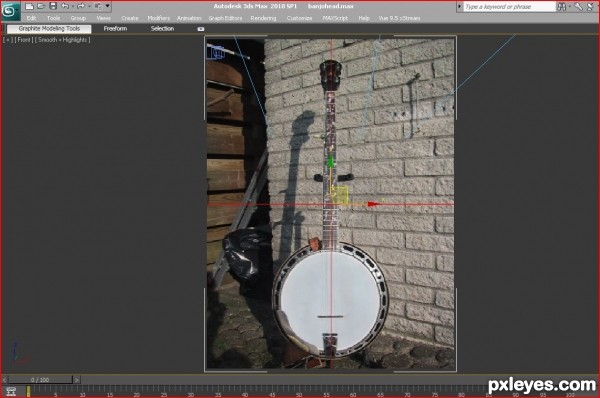Click the red X-axis gizmo arrow
Image resolution: width=600 pixels, height=398 pixels.
(373, 204)
